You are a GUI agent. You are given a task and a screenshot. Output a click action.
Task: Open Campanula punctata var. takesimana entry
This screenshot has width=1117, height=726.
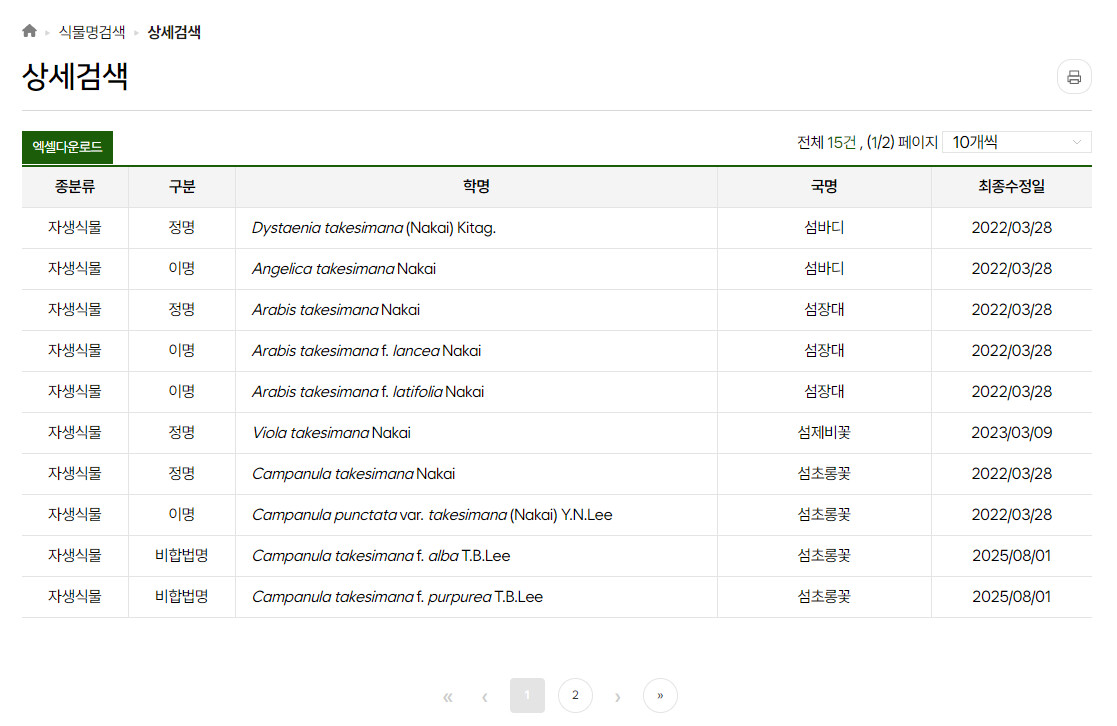pos(431,515)
